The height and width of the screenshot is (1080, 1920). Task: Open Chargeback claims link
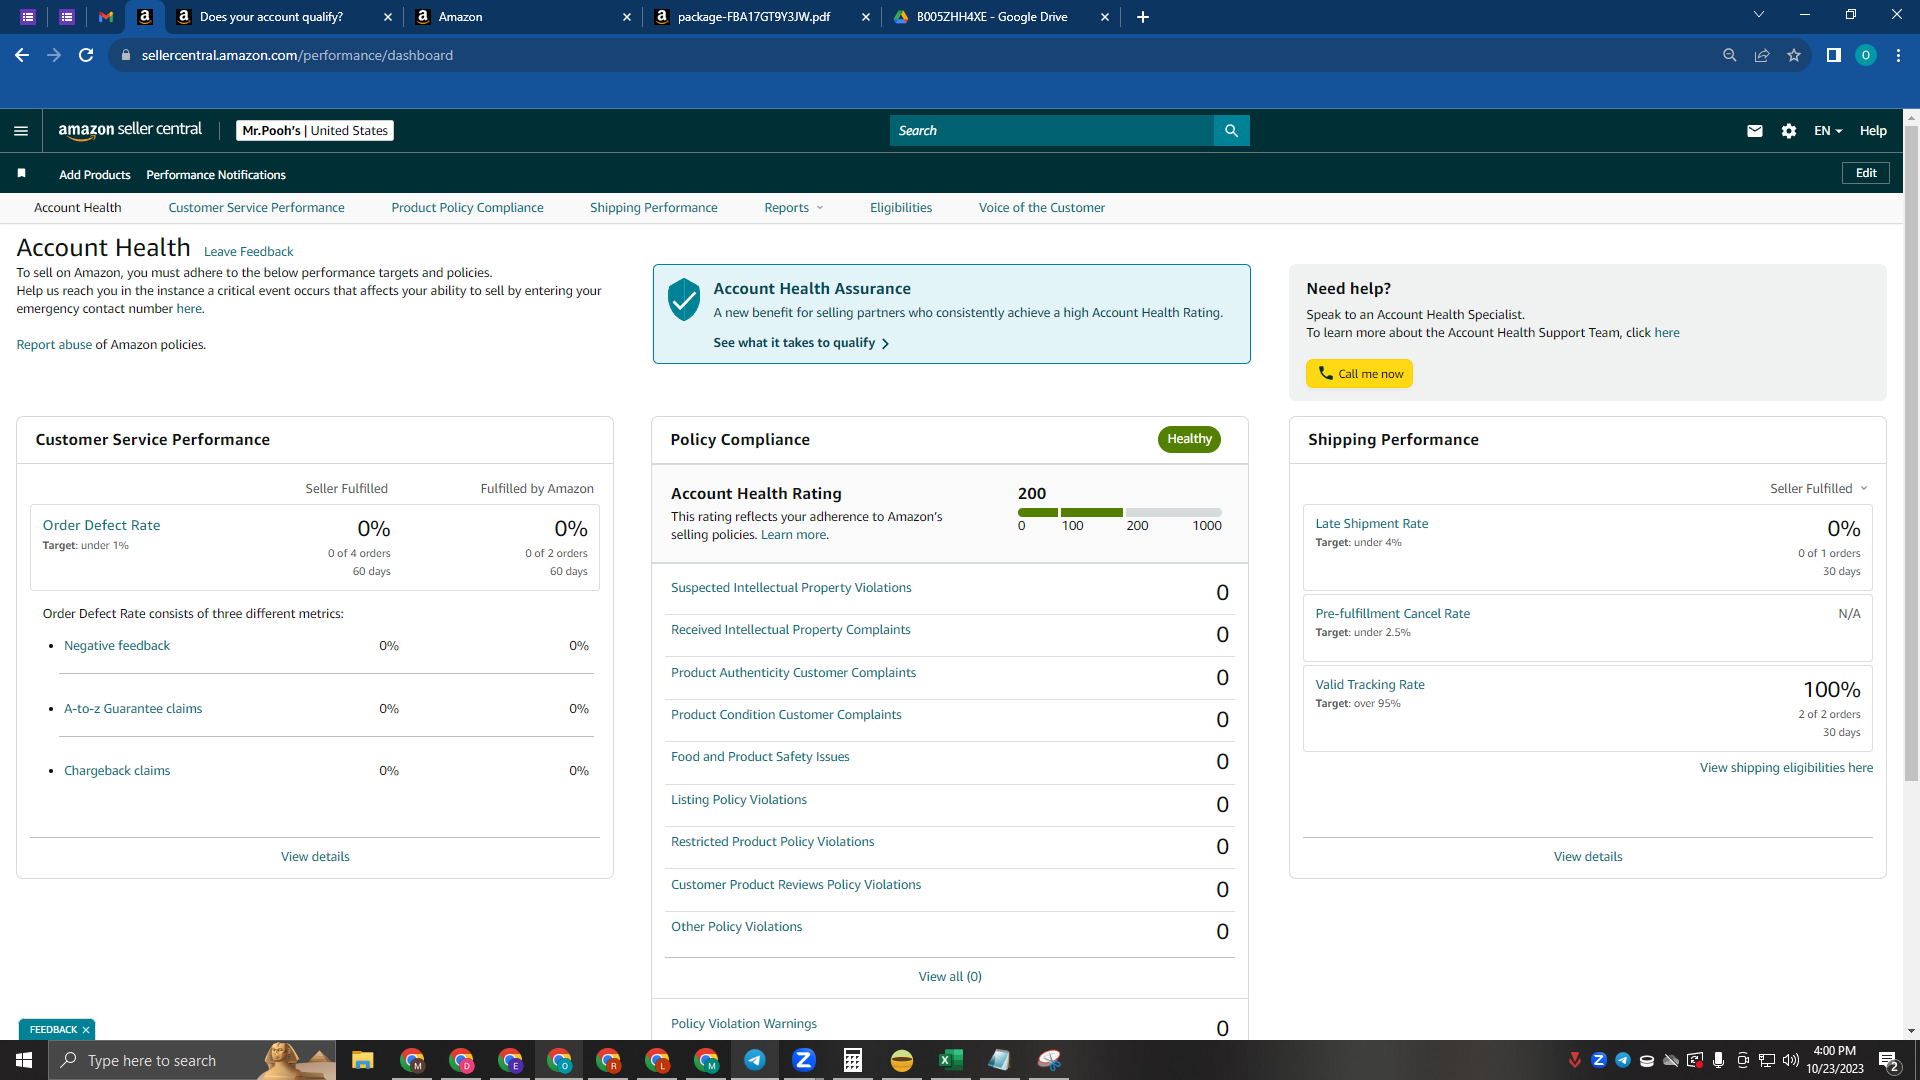(x=117, y=771)
